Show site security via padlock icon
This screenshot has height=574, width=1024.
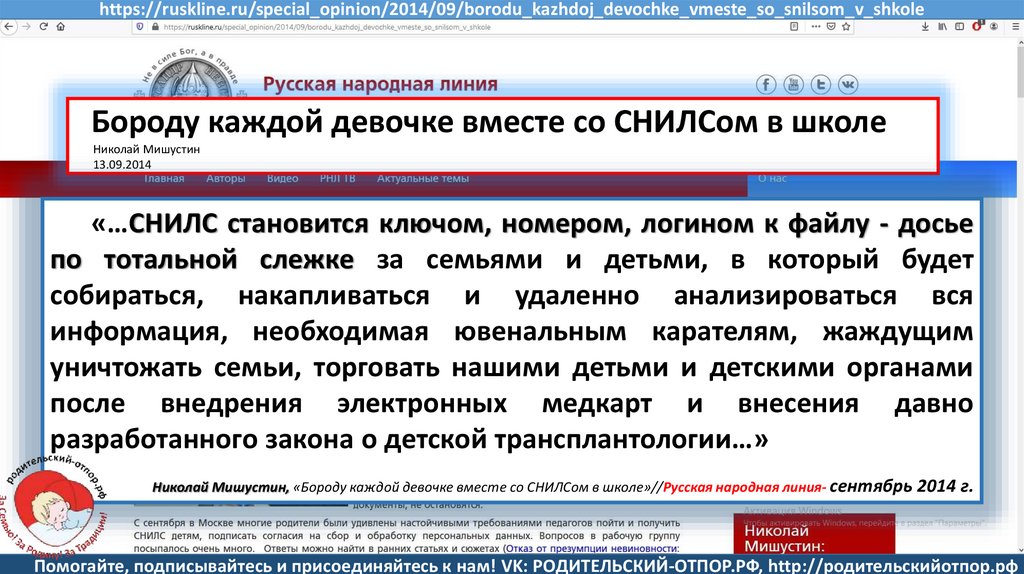pos(155,27)
